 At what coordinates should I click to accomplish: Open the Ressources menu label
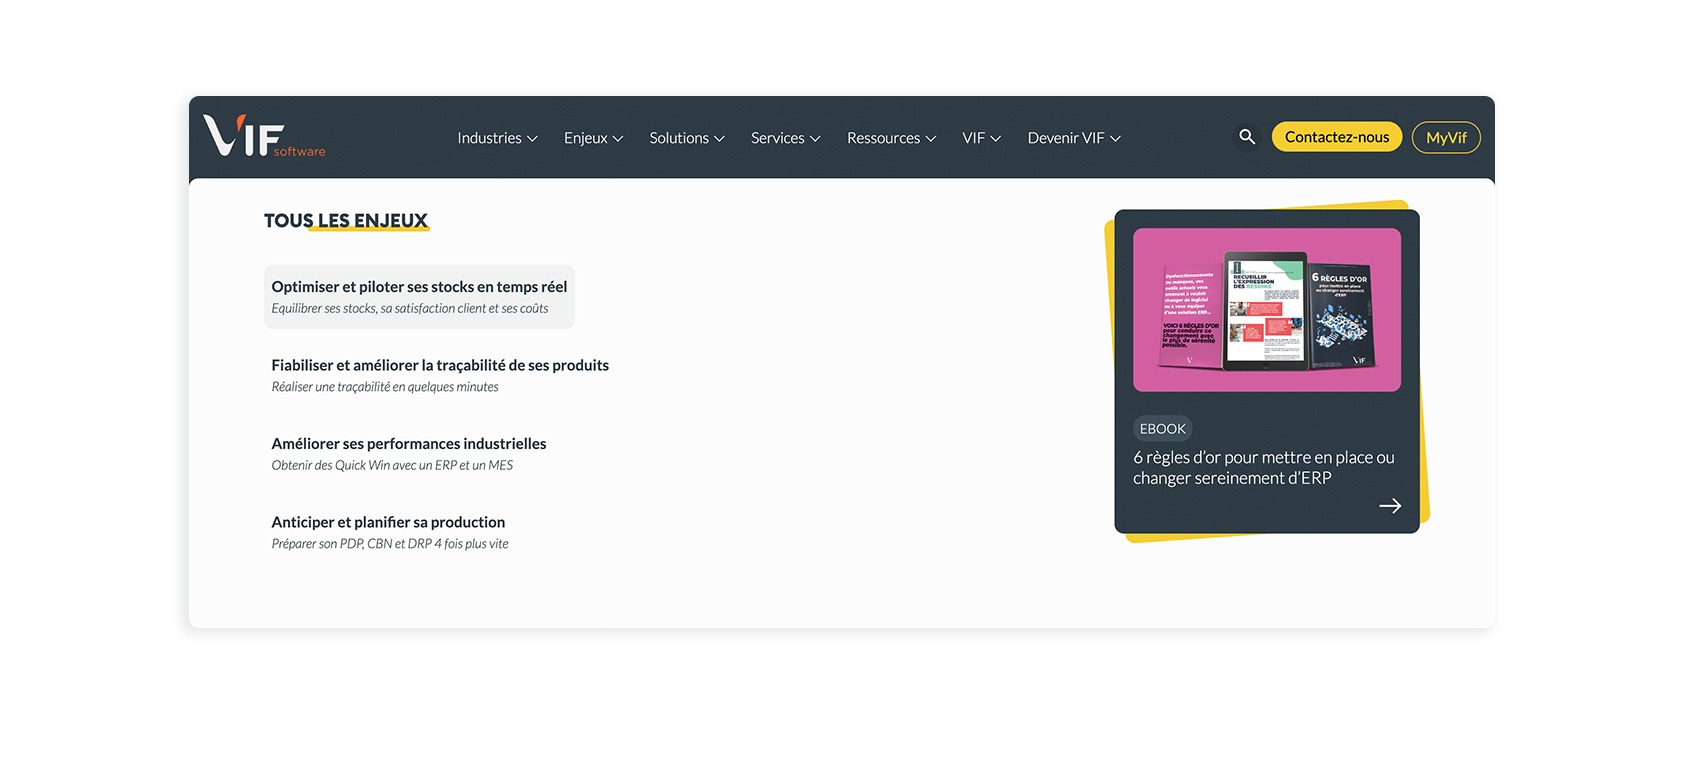pos(883,138)
